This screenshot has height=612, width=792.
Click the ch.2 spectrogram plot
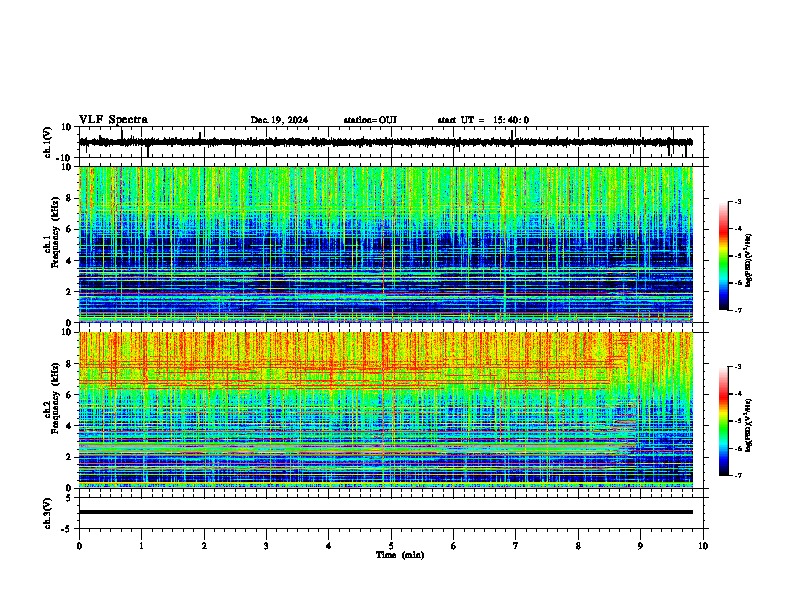tap(386, 409)
